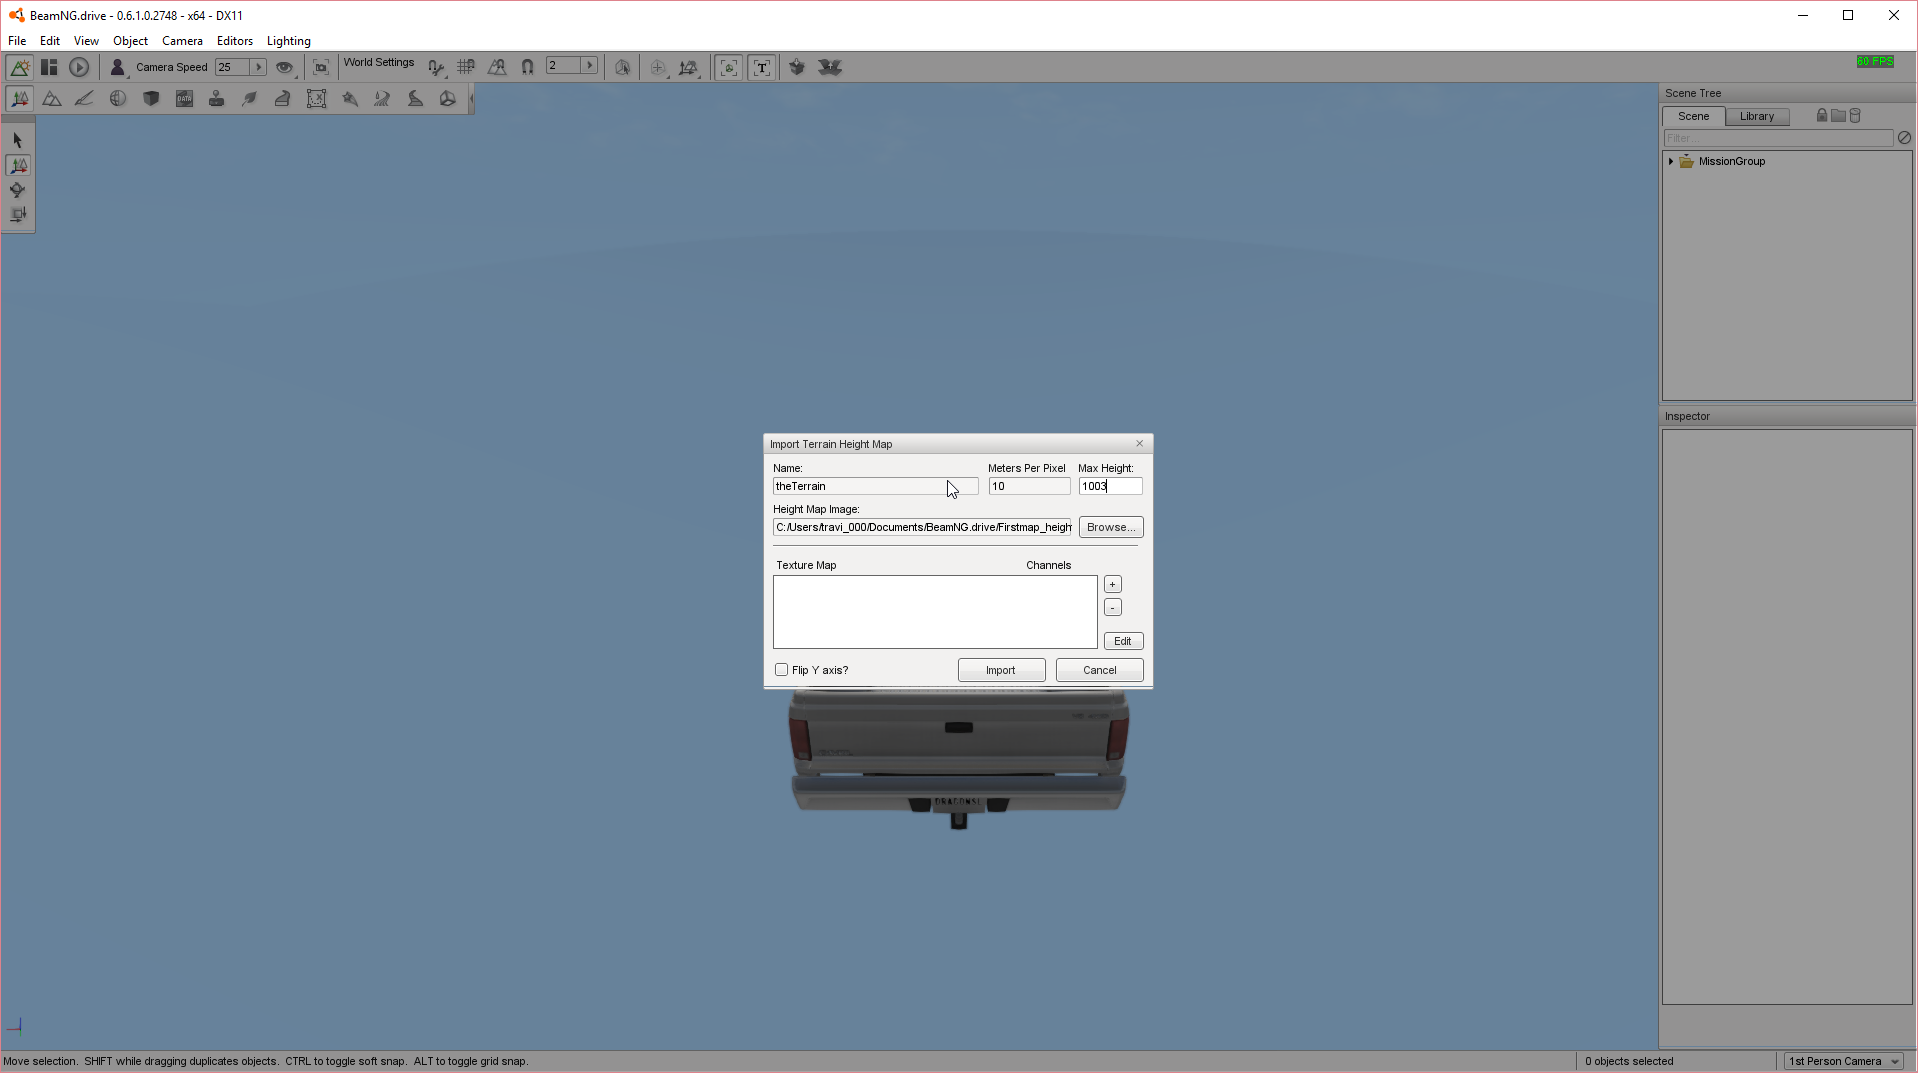Viewport: 1918px width, 1073px height.
Task: Switch to the Library tab
Action: tap(1756, 116)
